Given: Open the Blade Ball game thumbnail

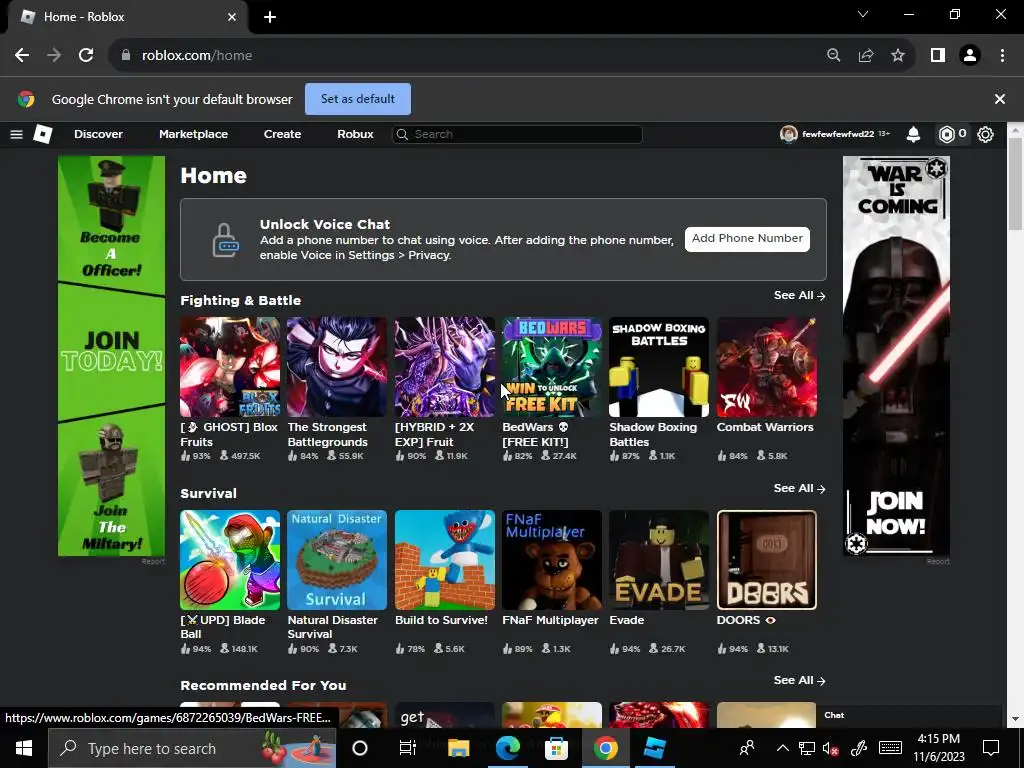Looking at the screenshot, I should click(x=230, y=560).
